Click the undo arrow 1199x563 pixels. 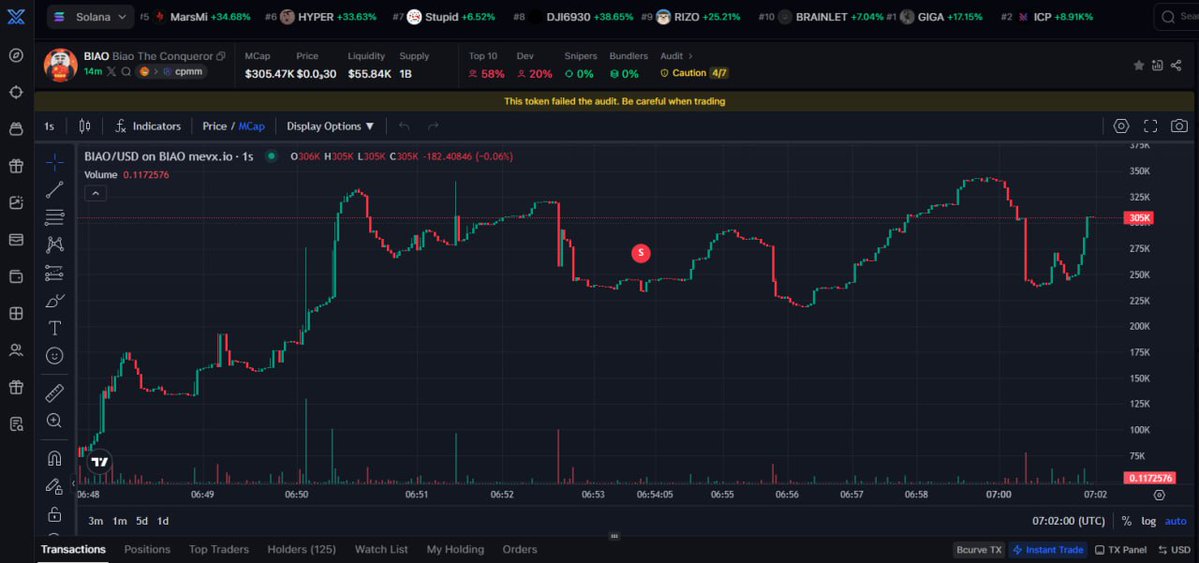(x=405, y=126)
